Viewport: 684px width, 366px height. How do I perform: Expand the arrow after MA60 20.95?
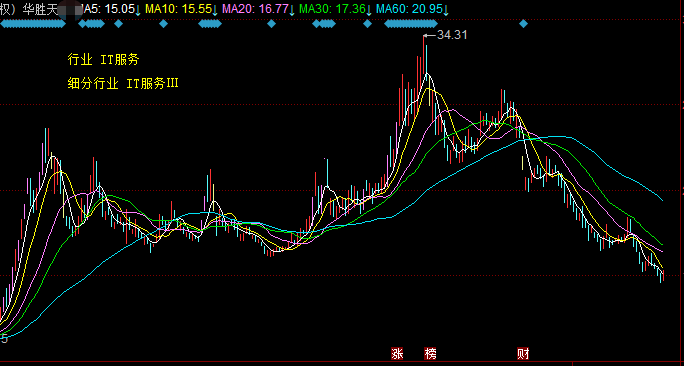coord(446,10)
